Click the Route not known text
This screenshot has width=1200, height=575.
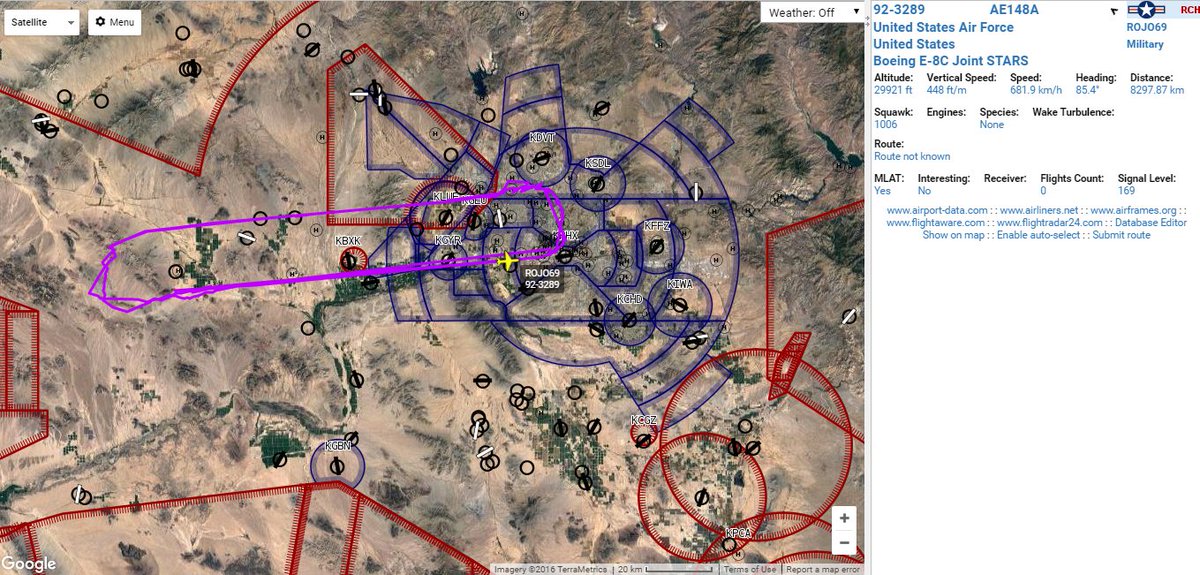[x=912, y=157]
